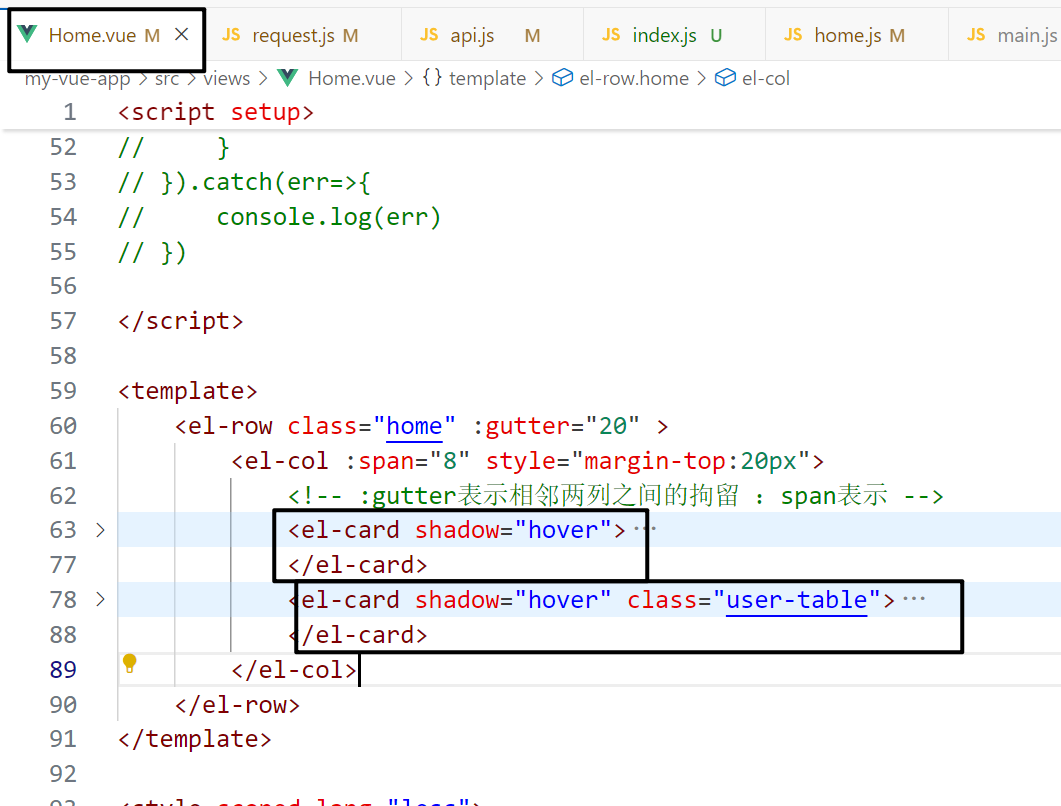The image size is (1061, 806).
Task: Click the JS icon on the api.js tab
Action: coord(429,35)
